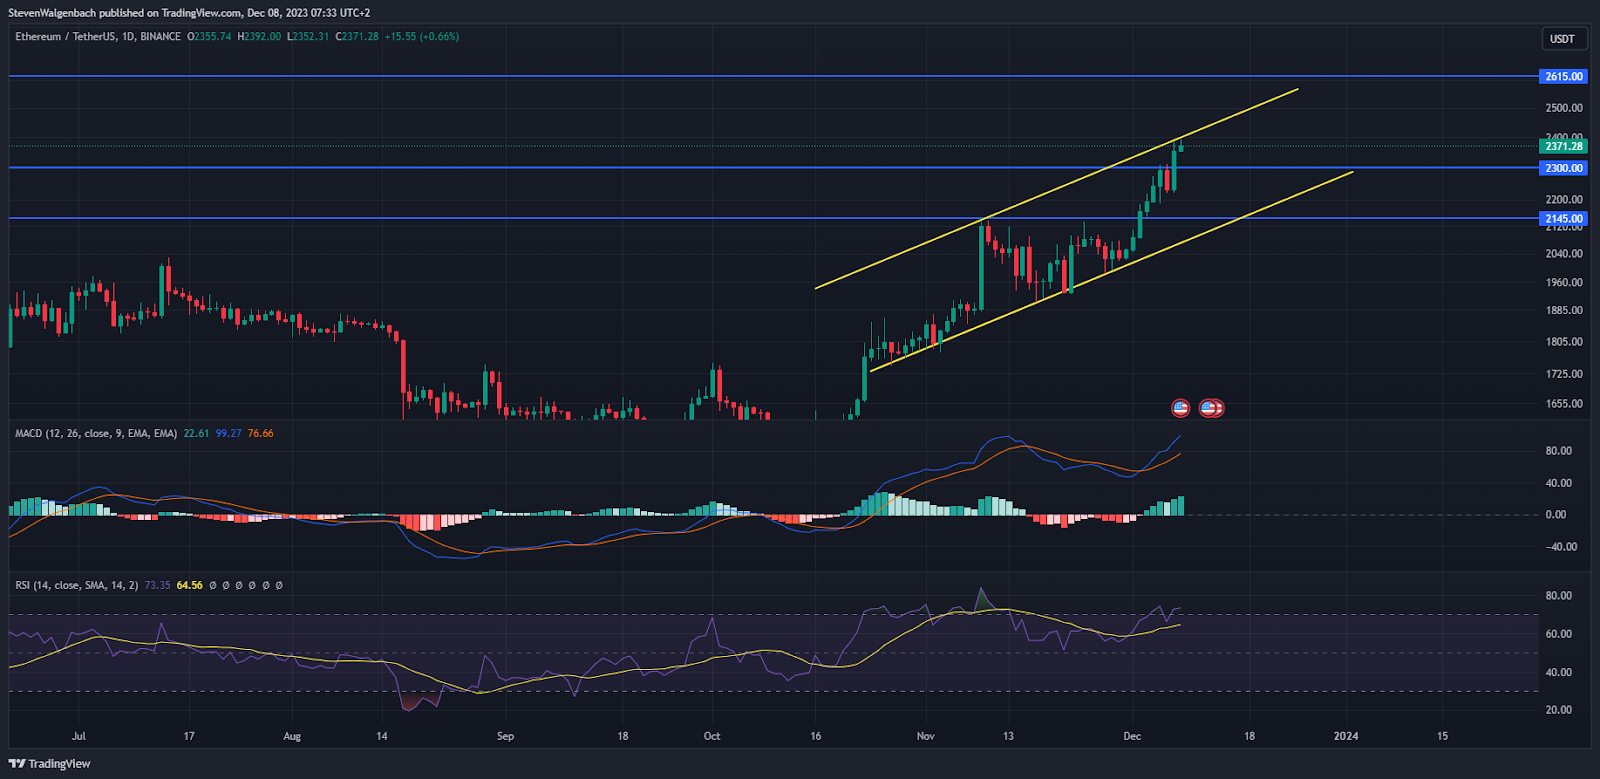Click the 1960.00 price axis label
1600x779 pixels.
point(1564,283)
